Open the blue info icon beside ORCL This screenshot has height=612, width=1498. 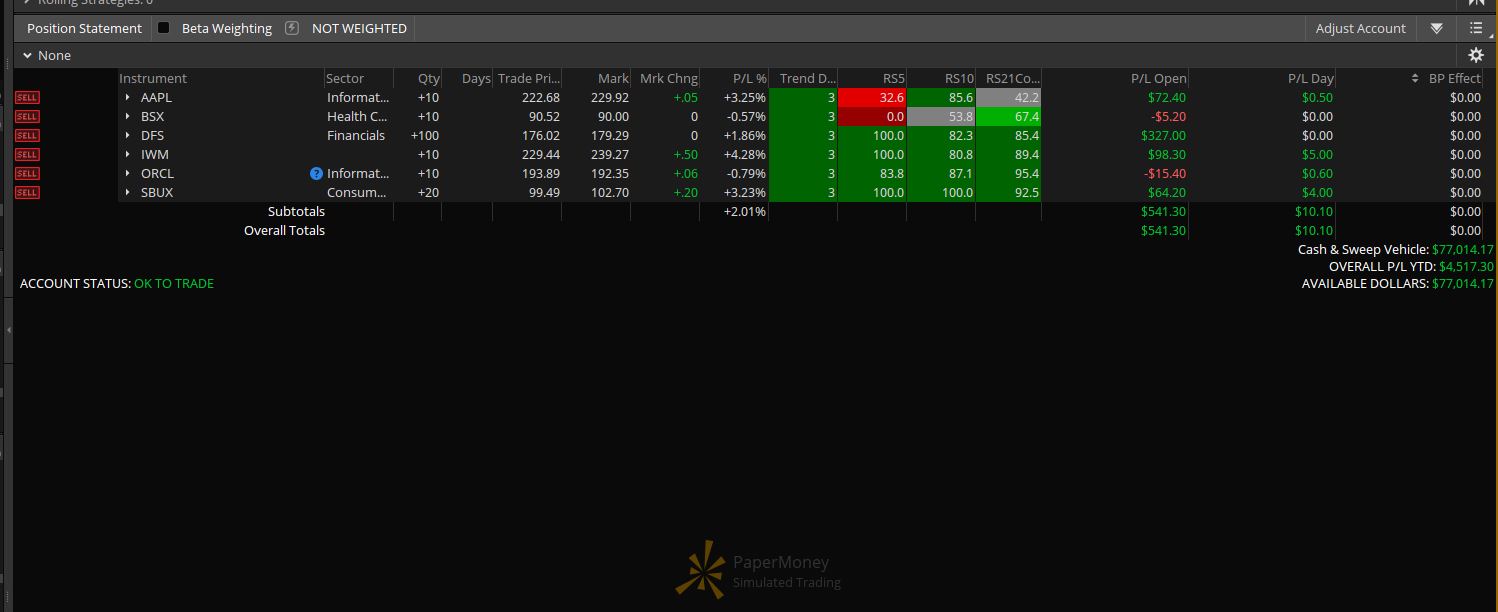point(317,174)
